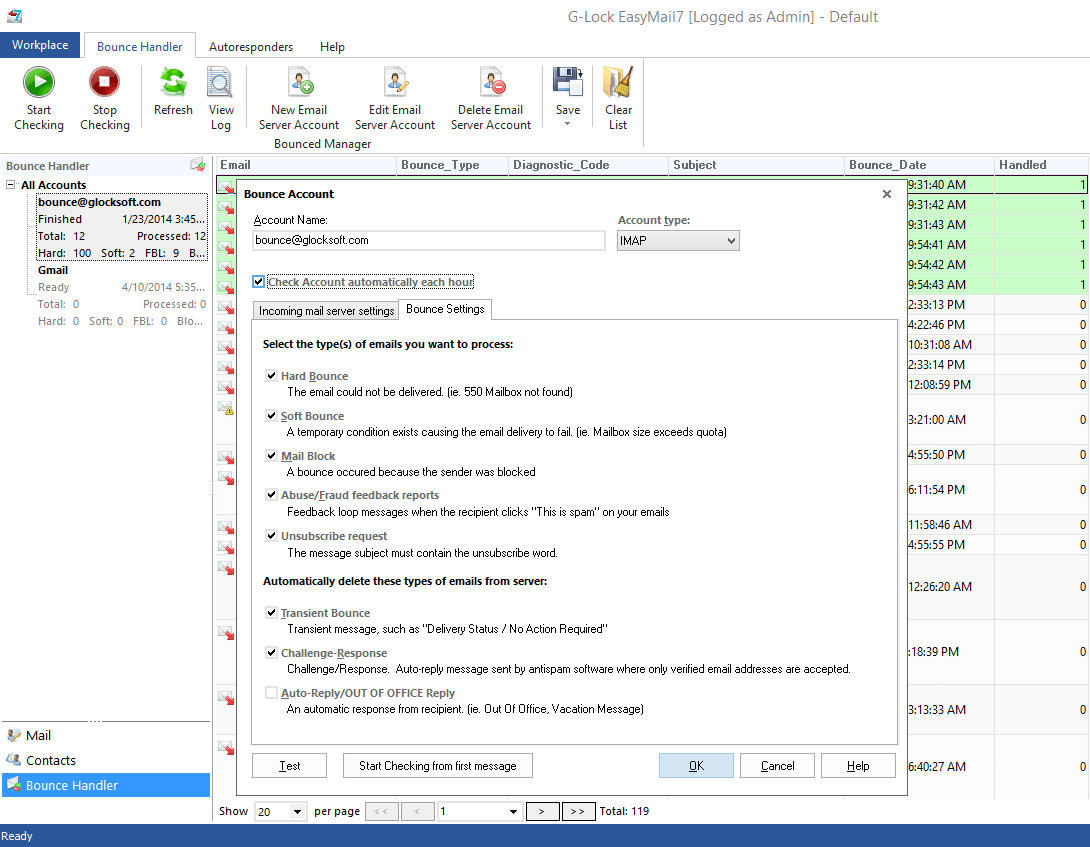Toggle Transient Bounce auto-delete checkbox

(x=272, y=613)
